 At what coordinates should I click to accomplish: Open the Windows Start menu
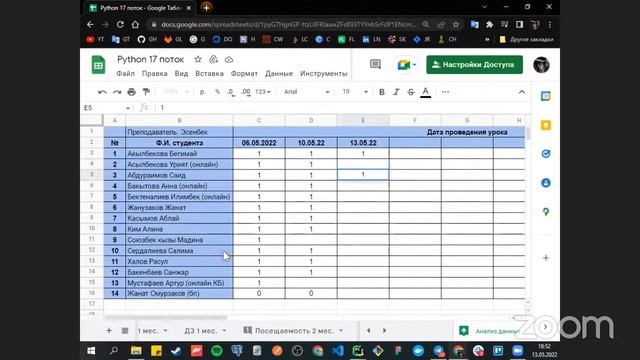pos(91,351)
